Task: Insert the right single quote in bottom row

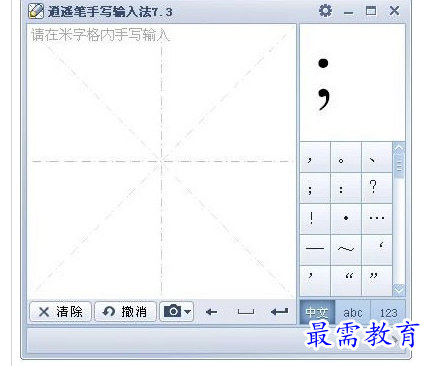Action: (x=315, y=280)
